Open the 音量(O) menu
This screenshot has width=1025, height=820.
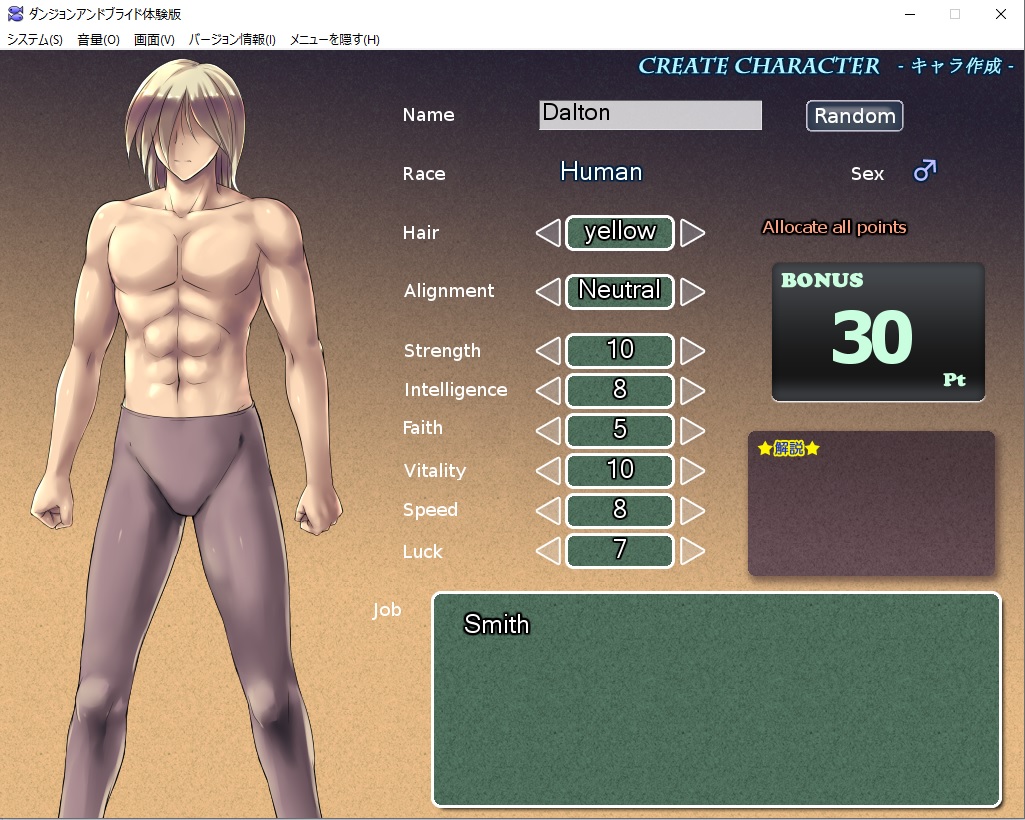(98, 39)
